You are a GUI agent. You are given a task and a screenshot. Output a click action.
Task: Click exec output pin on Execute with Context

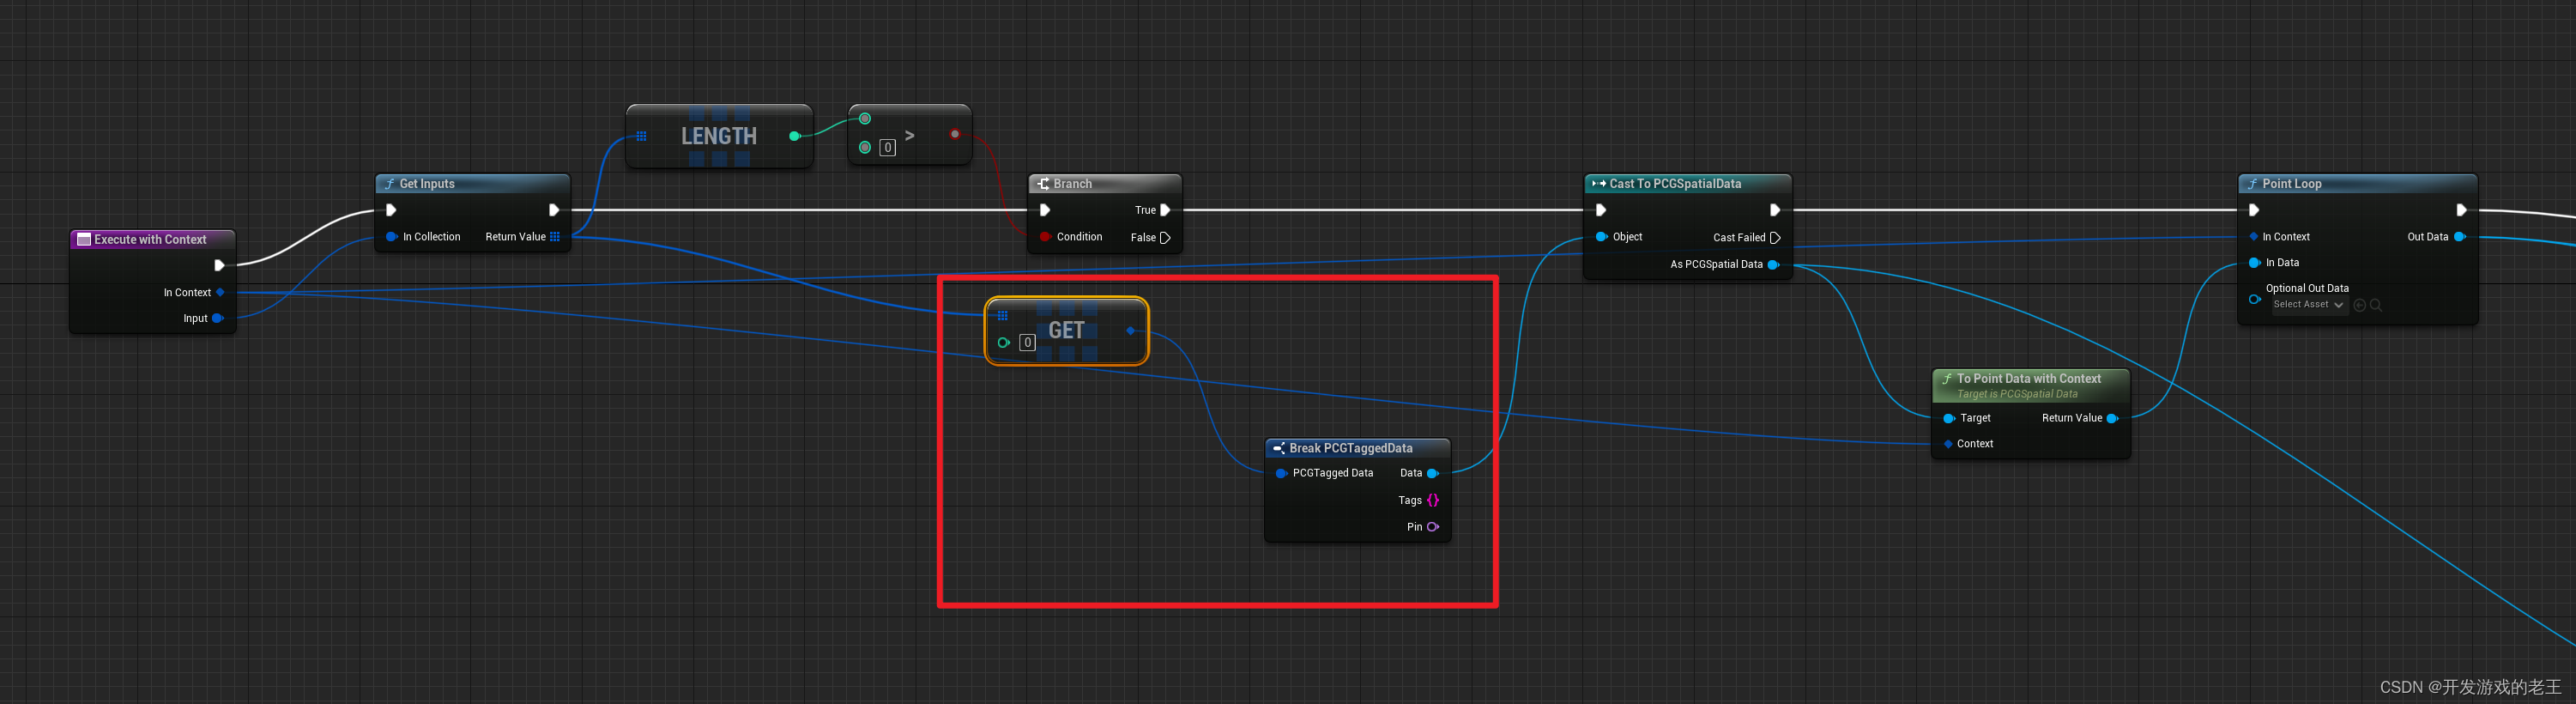click(219, 265)
